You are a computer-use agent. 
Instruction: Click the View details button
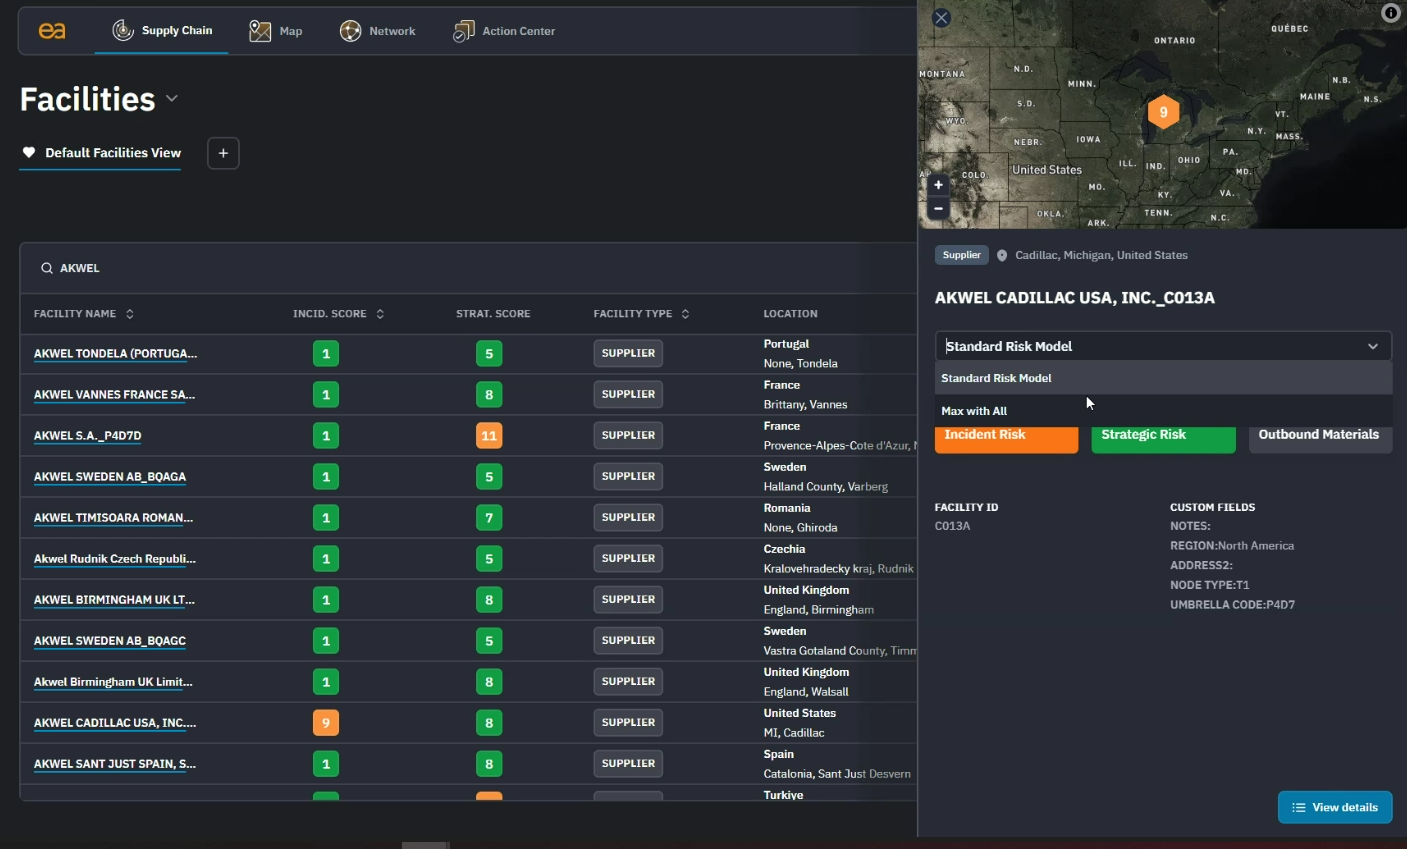1334,807
